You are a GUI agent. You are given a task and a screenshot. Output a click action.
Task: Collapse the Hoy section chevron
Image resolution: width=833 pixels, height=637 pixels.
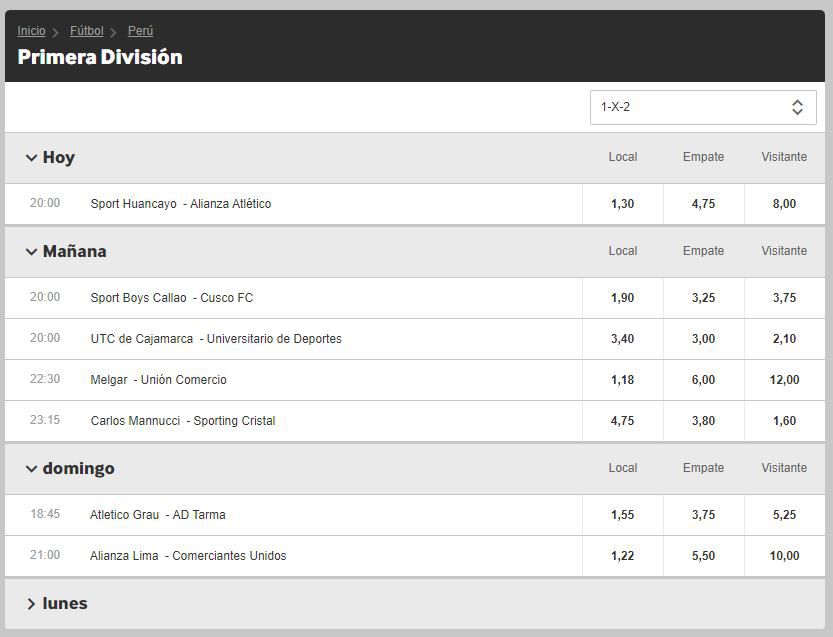pos(31,158)
